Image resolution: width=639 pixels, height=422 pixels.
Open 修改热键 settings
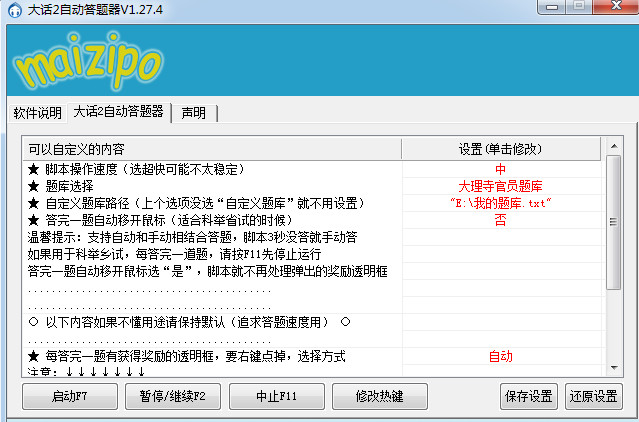tap(380, 396)
